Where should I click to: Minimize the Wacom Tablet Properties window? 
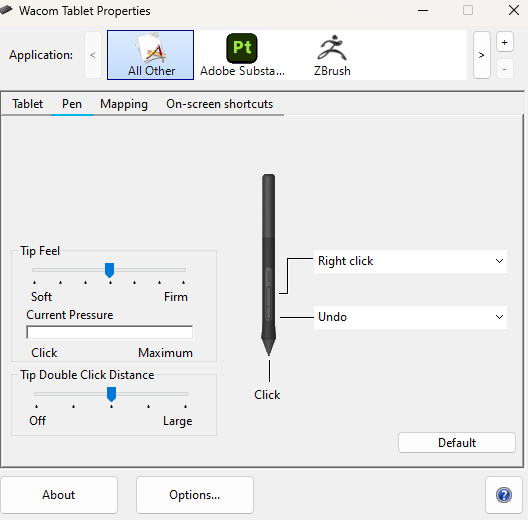point(423,10)
